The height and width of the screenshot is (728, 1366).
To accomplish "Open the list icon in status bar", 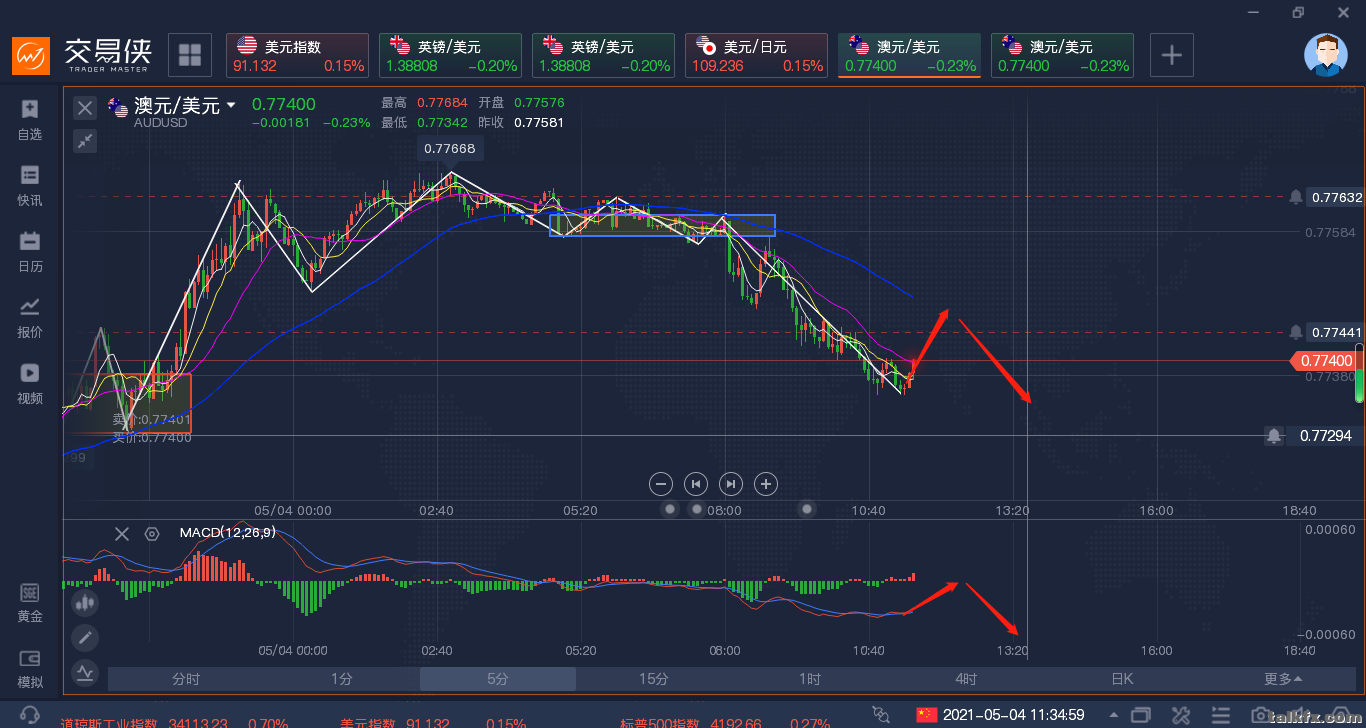I will (x=1223, y=716).
